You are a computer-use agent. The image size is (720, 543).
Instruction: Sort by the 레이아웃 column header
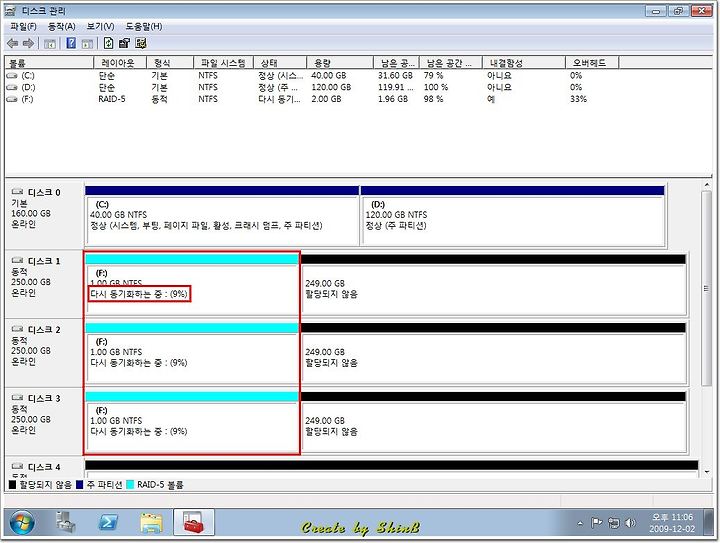coord(120,63)
